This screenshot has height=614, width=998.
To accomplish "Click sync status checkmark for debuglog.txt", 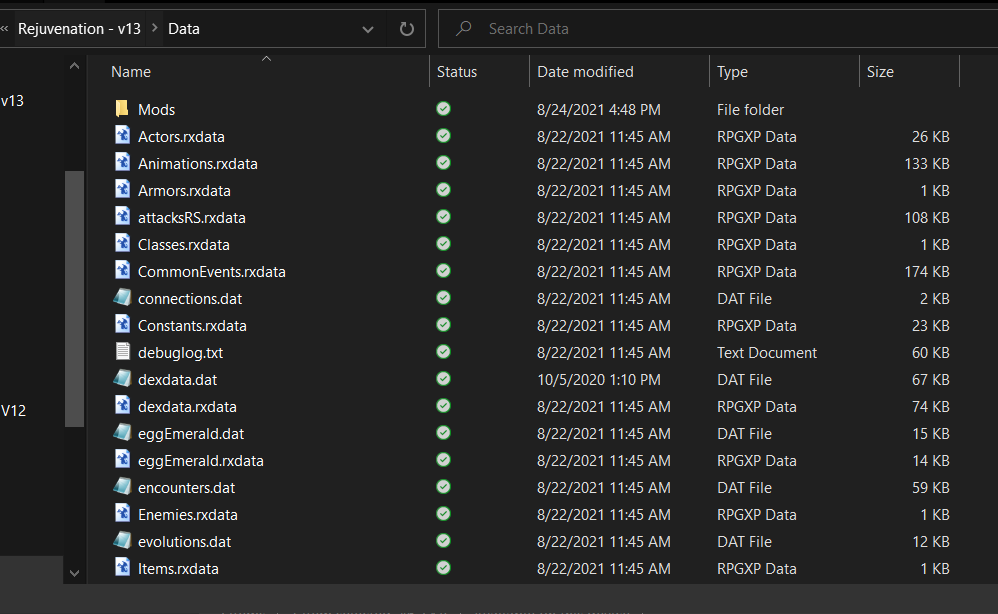I will [x=444, y=352].
